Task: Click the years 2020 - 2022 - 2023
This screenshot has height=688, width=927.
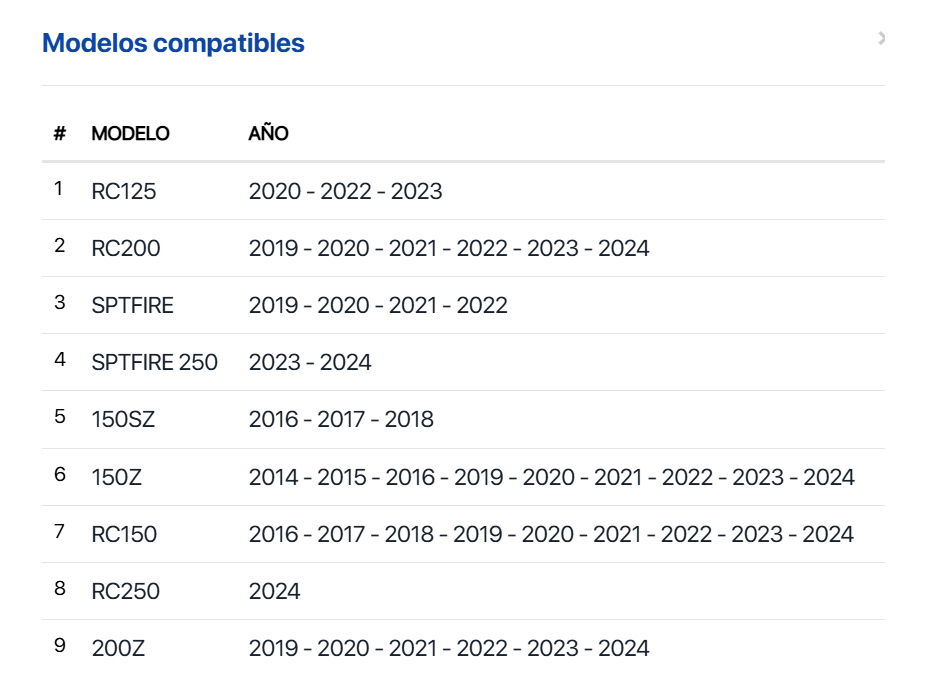Action: (x=345, y=192)
